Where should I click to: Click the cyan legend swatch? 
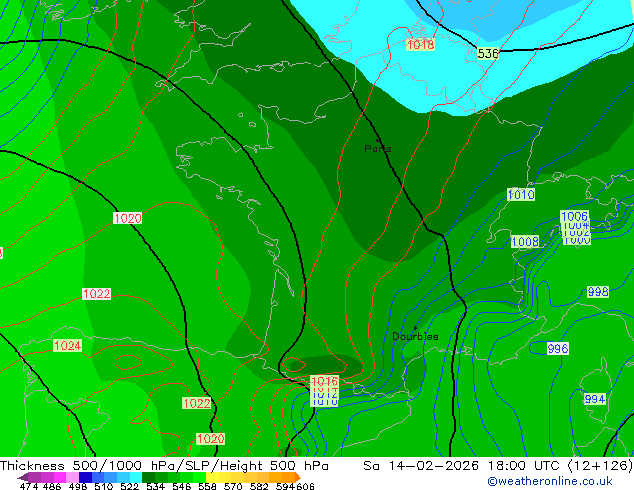pos(136,477)
